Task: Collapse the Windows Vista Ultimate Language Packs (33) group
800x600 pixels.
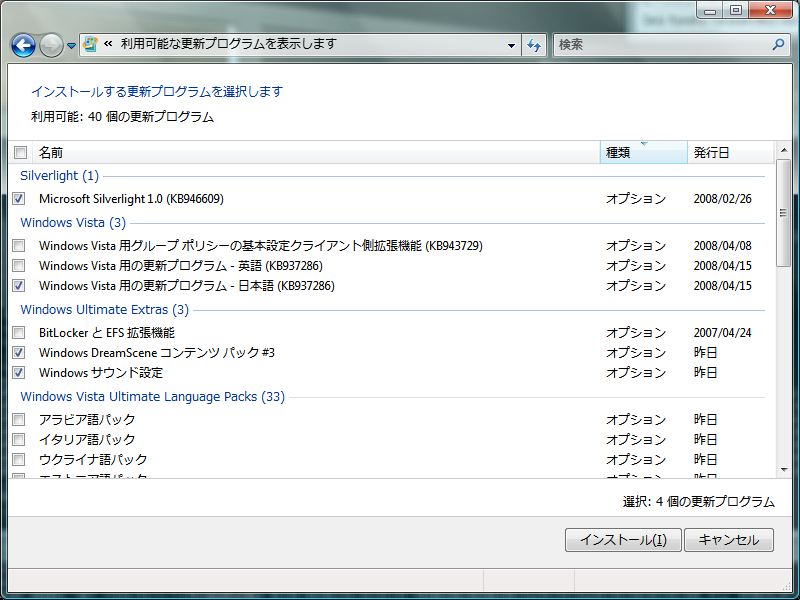Action: click(153, 396)
